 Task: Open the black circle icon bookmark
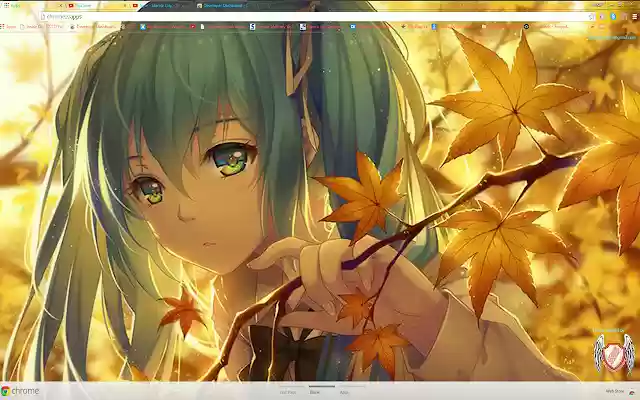[x=527, y=27]
